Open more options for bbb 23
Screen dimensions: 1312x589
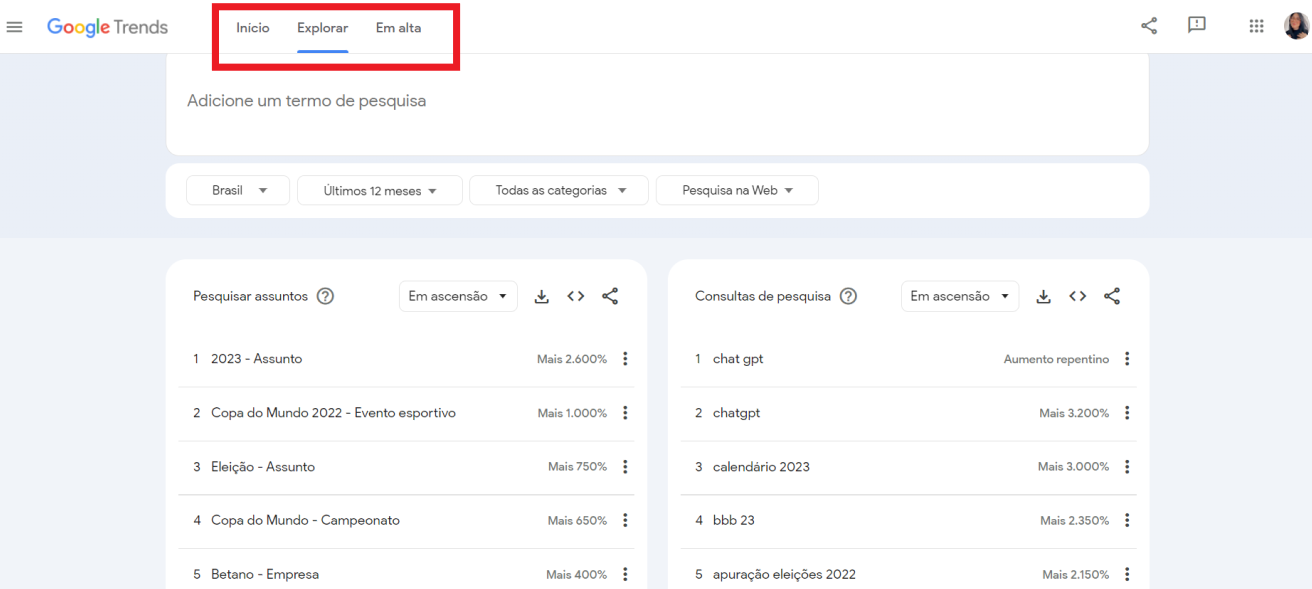[x=1127, y=521]
